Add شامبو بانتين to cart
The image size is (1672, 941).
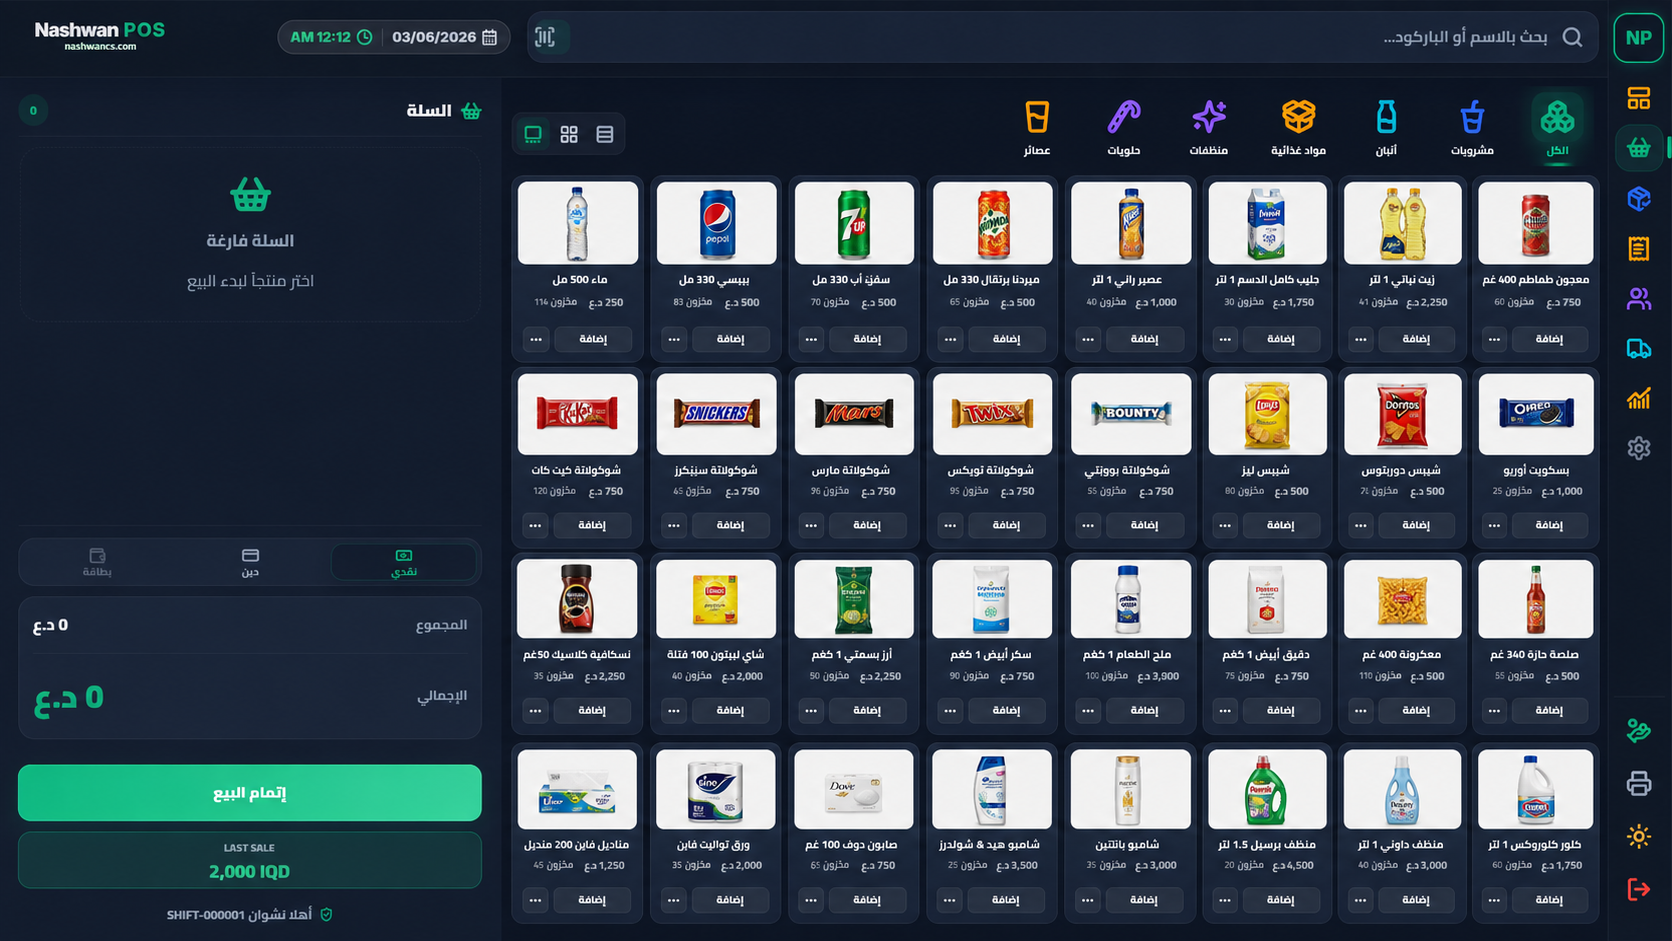(x=1143, y=900)
